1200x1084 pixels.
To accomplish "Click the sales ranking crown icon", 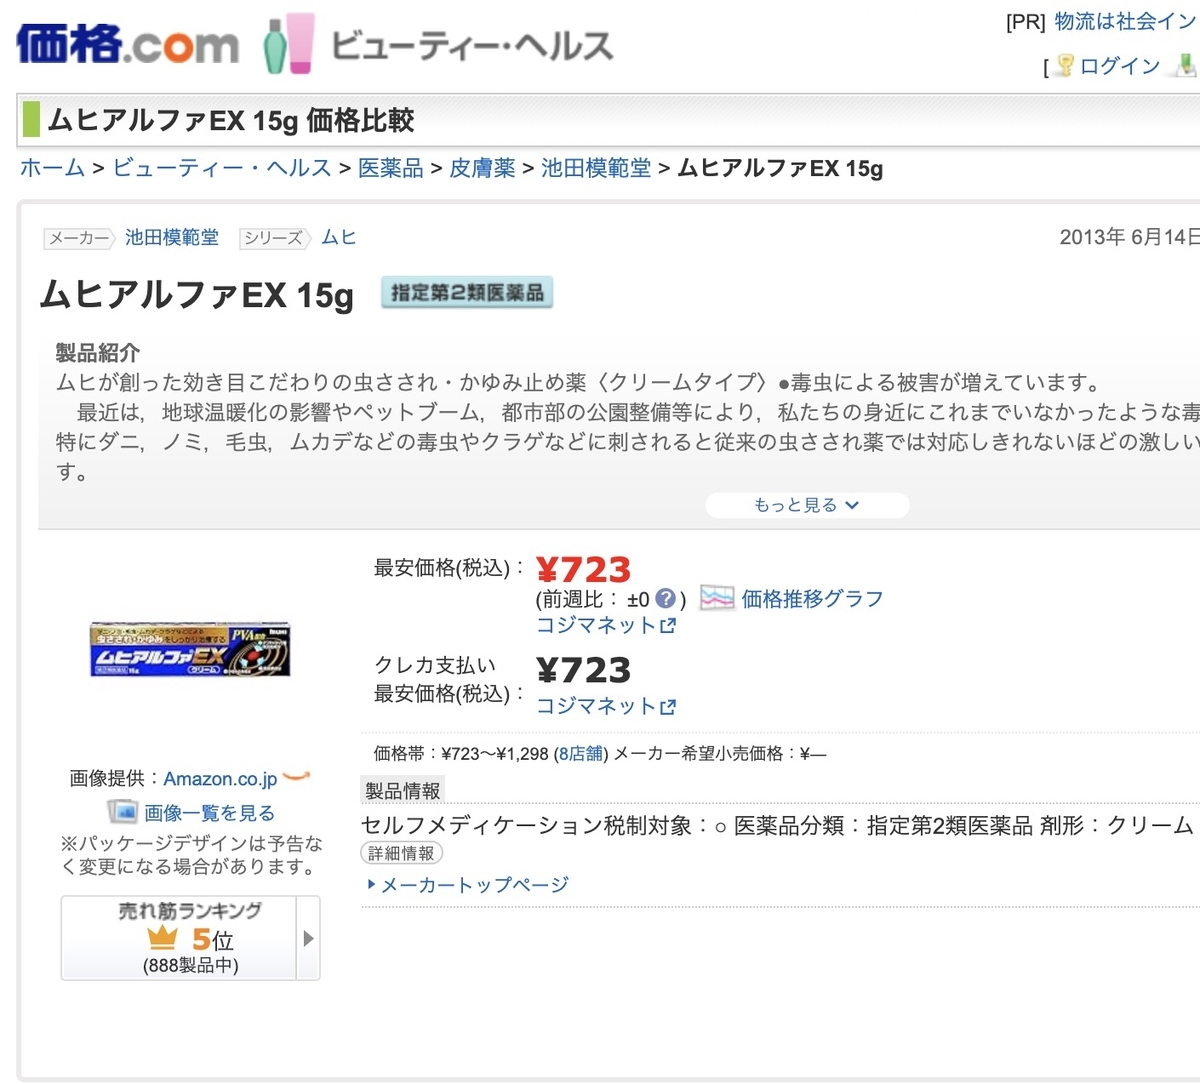I will 162,938.
